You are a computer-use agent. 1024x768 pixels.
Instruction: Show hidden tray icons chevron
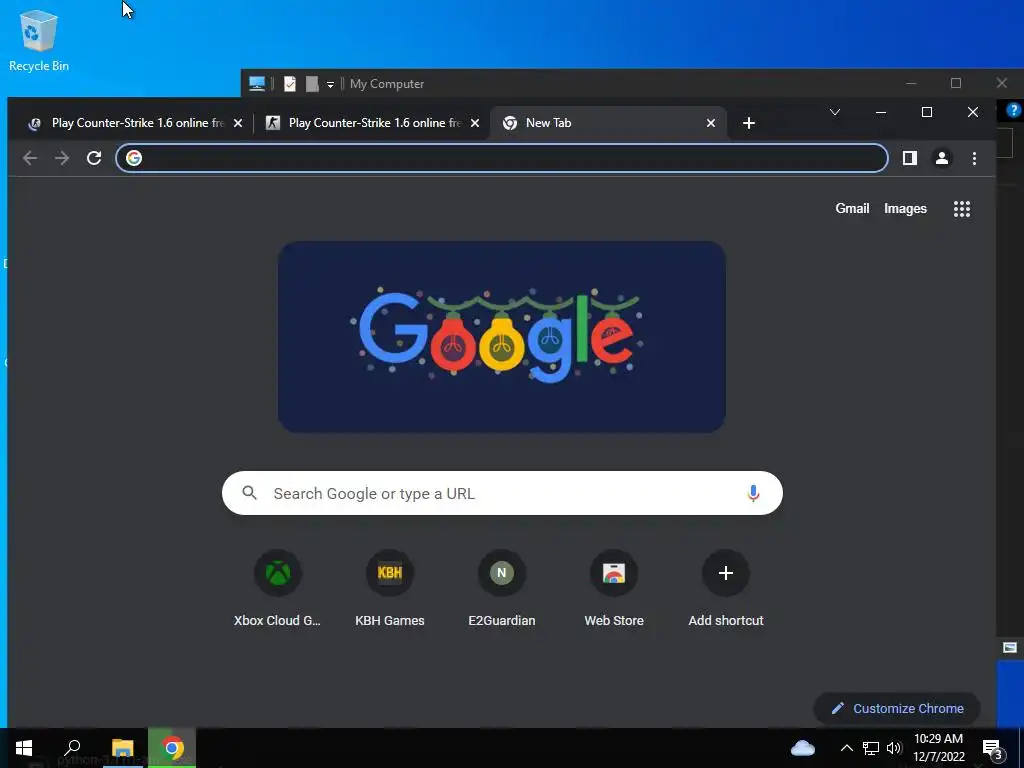click(x=846, y=748)
